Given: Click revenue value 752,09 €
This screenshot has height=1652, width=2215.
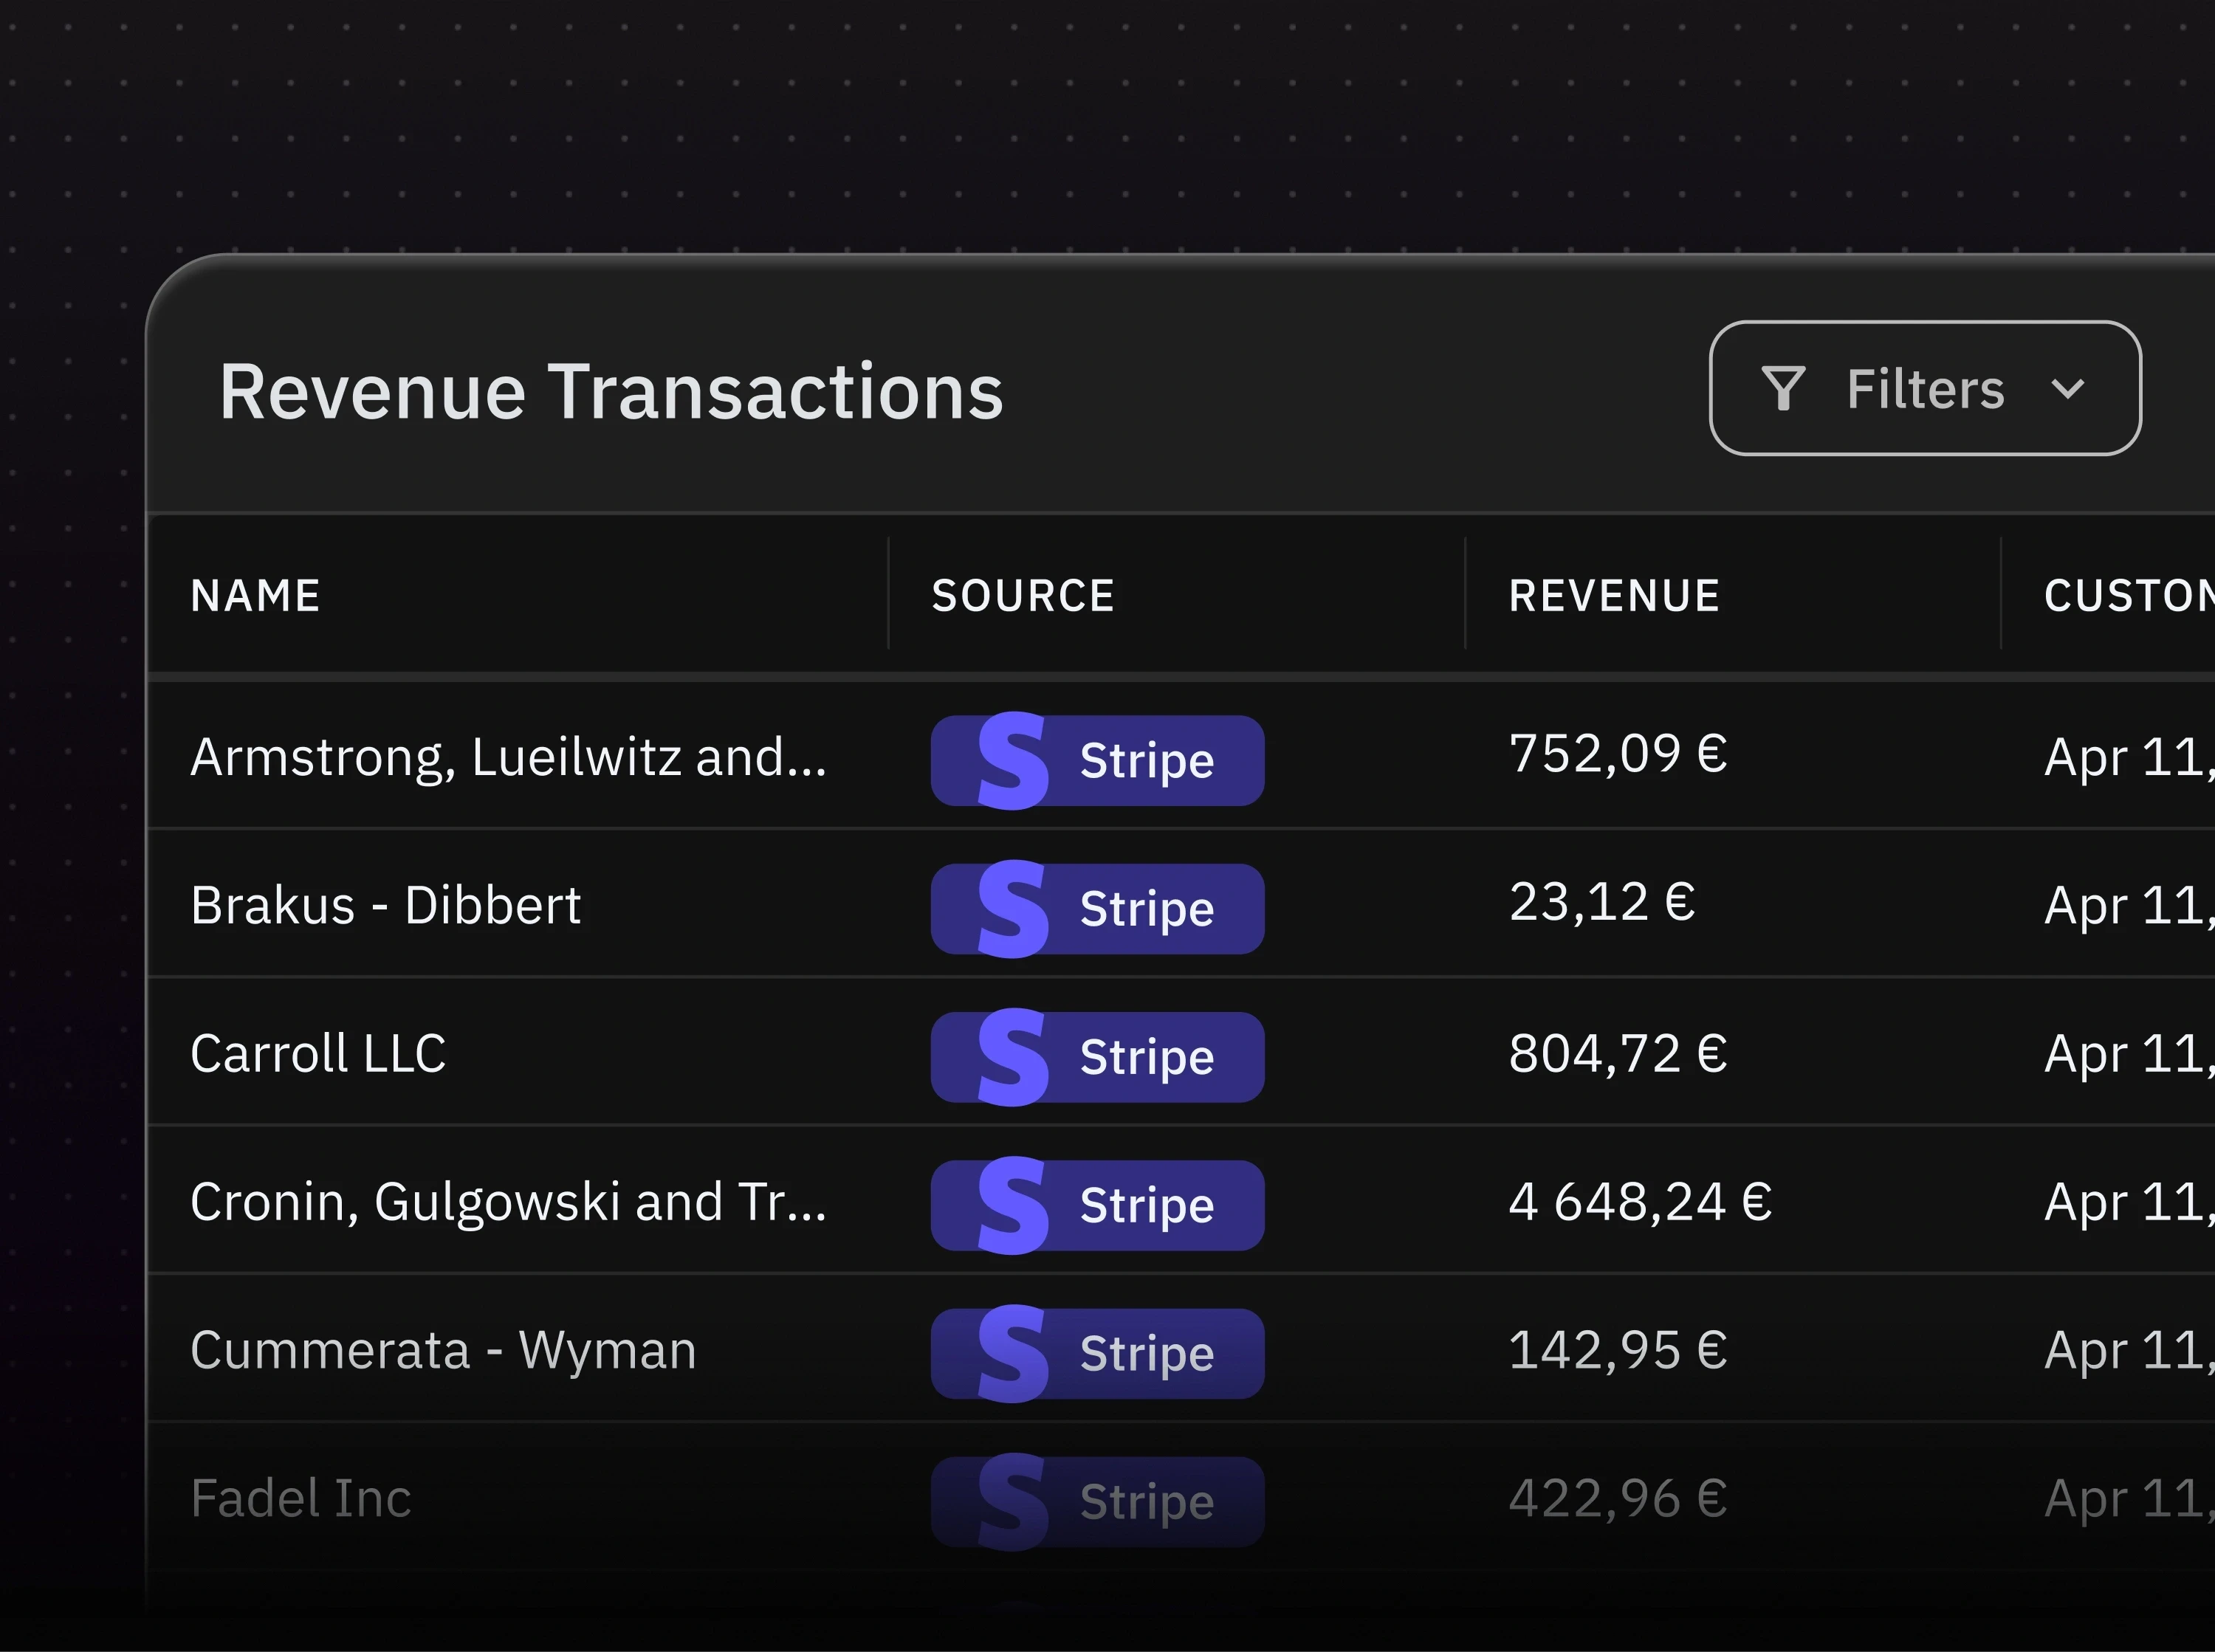Looking at the screenshot, I should tap(1618, 754).
